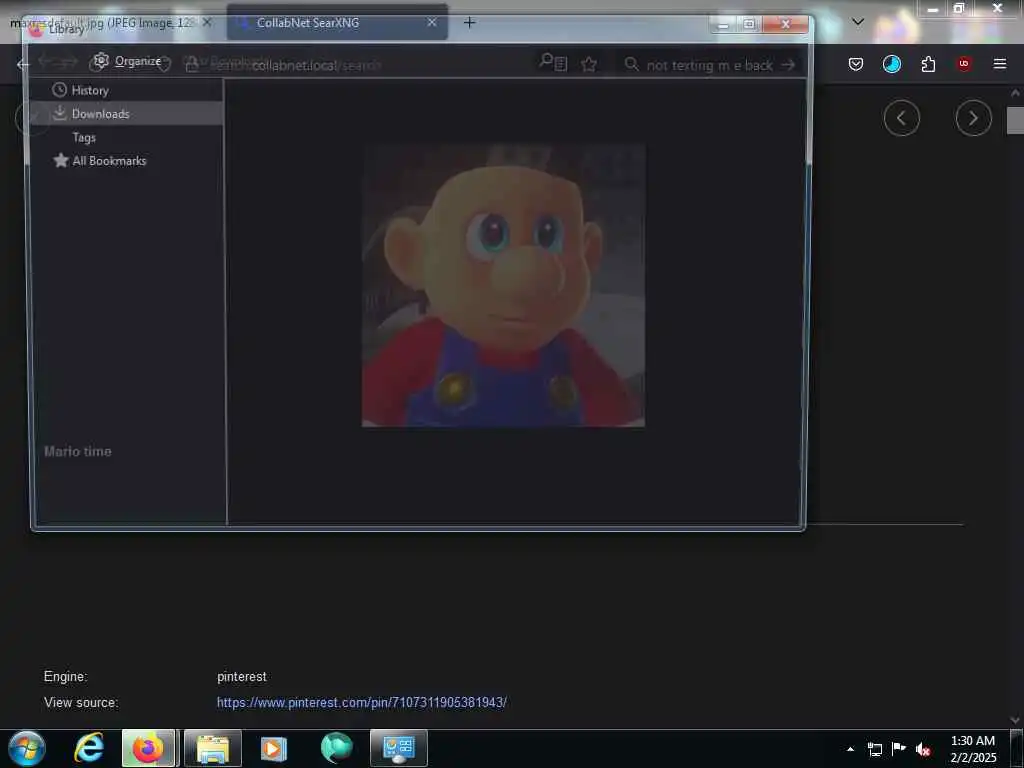This screenshot has height=768, width=1024.
Task: Open the Save to Pocket button
Action: (x=856, y=64)
